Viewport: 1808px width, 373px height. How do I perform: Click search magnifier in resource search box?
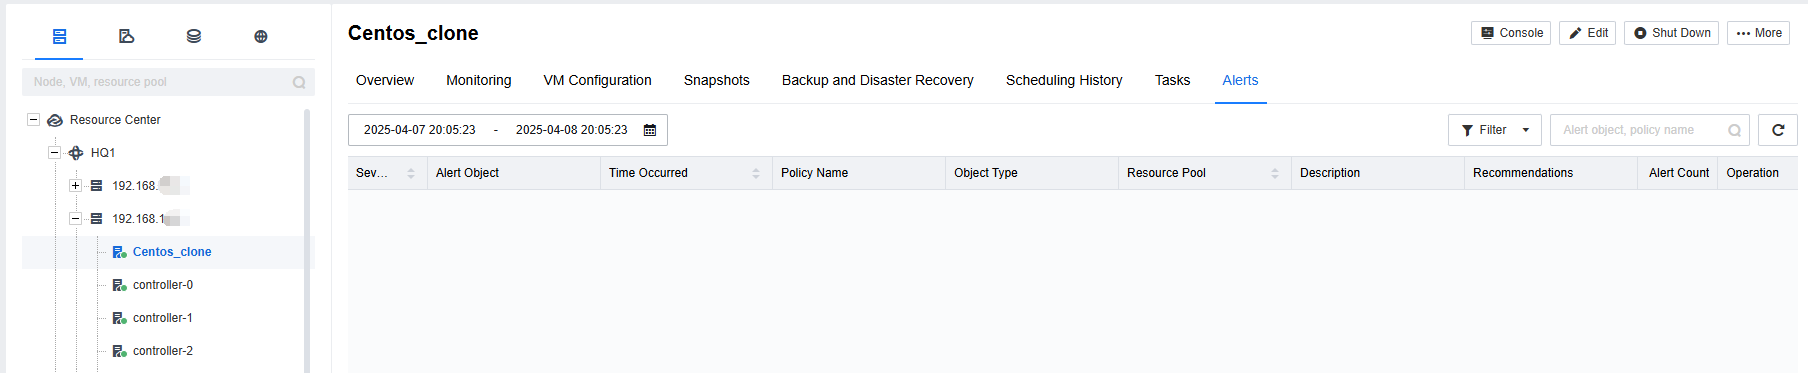tap(299, 82)
